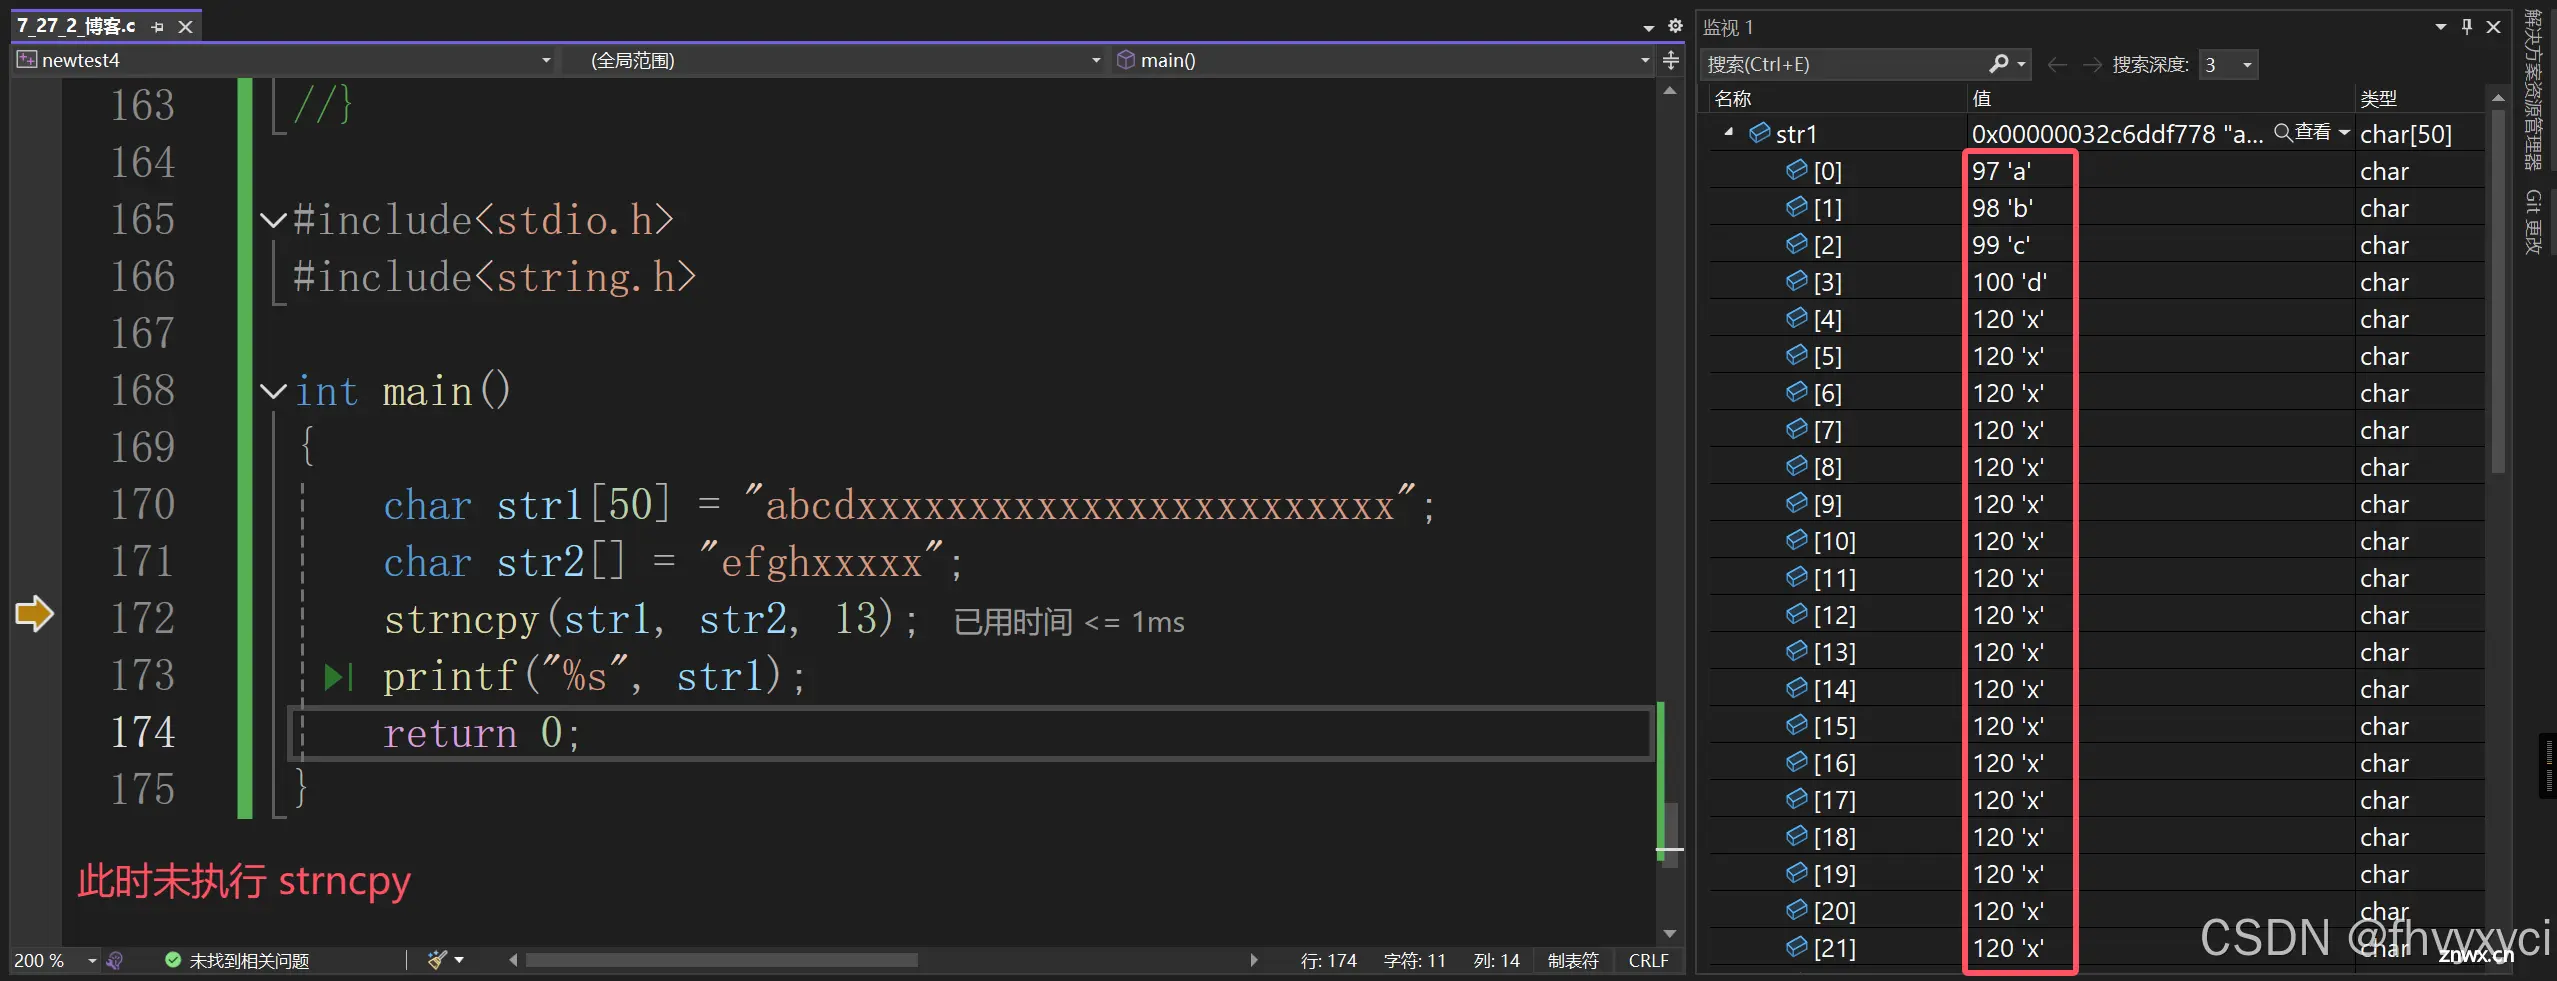Click editor vertical scroll up arrow
The image size is (2557, 981).
point(1669,91)
